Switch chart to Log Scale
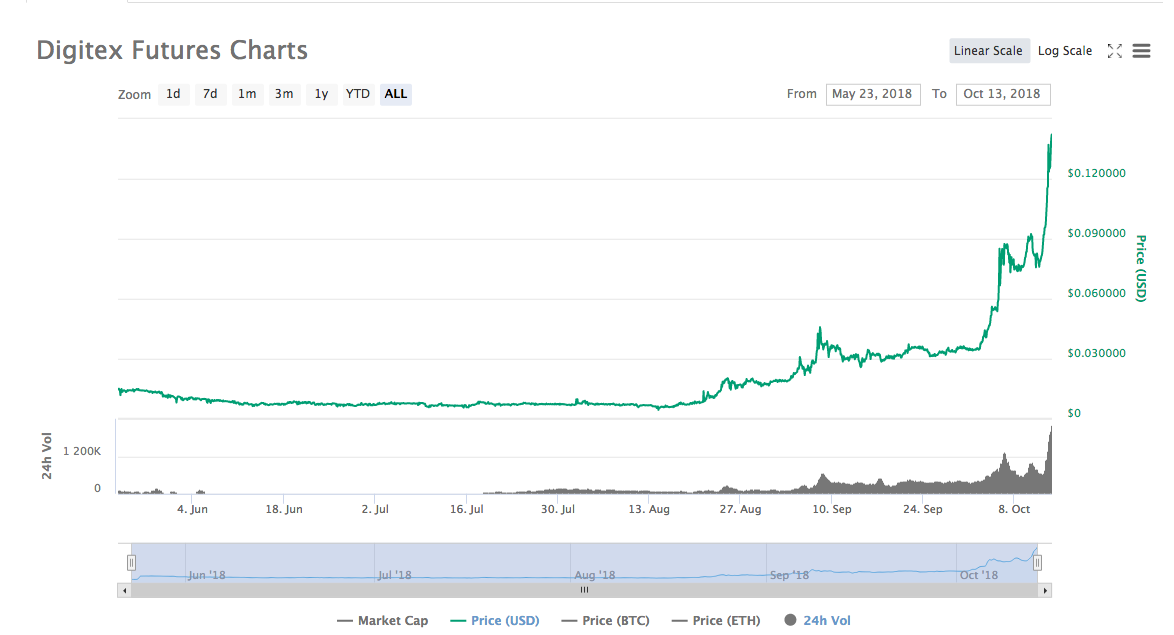Image resolution: width=1174 pixels, height=635 pixels. [x=1065, y=51]
